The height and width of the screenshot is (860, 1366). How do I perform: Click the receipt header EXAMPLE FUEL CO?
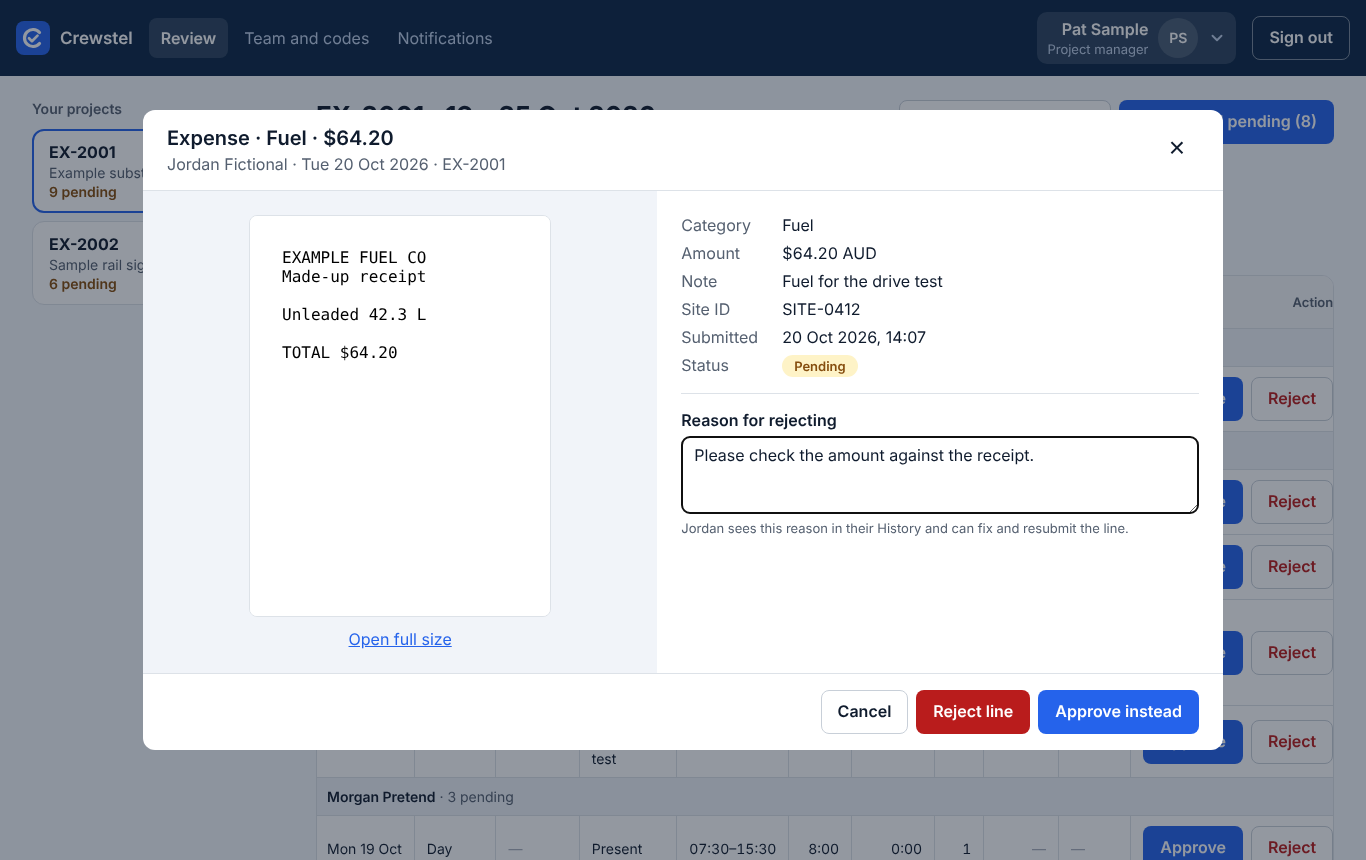tap(354, 258)
